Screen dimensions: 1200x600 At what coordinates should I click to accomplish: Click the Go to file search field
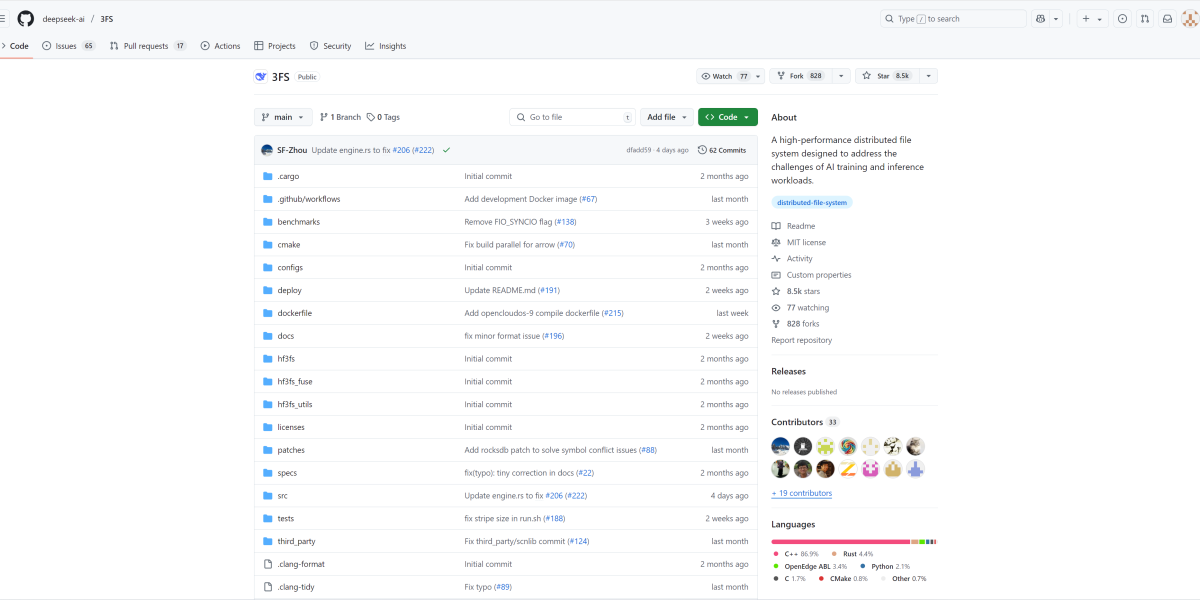coord(572,117)
